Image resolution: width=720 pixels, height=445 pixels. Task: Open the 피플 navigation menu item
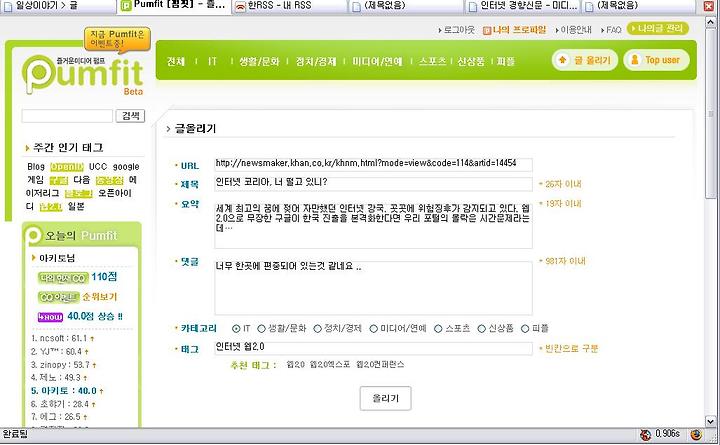click(x=506, y=61)
